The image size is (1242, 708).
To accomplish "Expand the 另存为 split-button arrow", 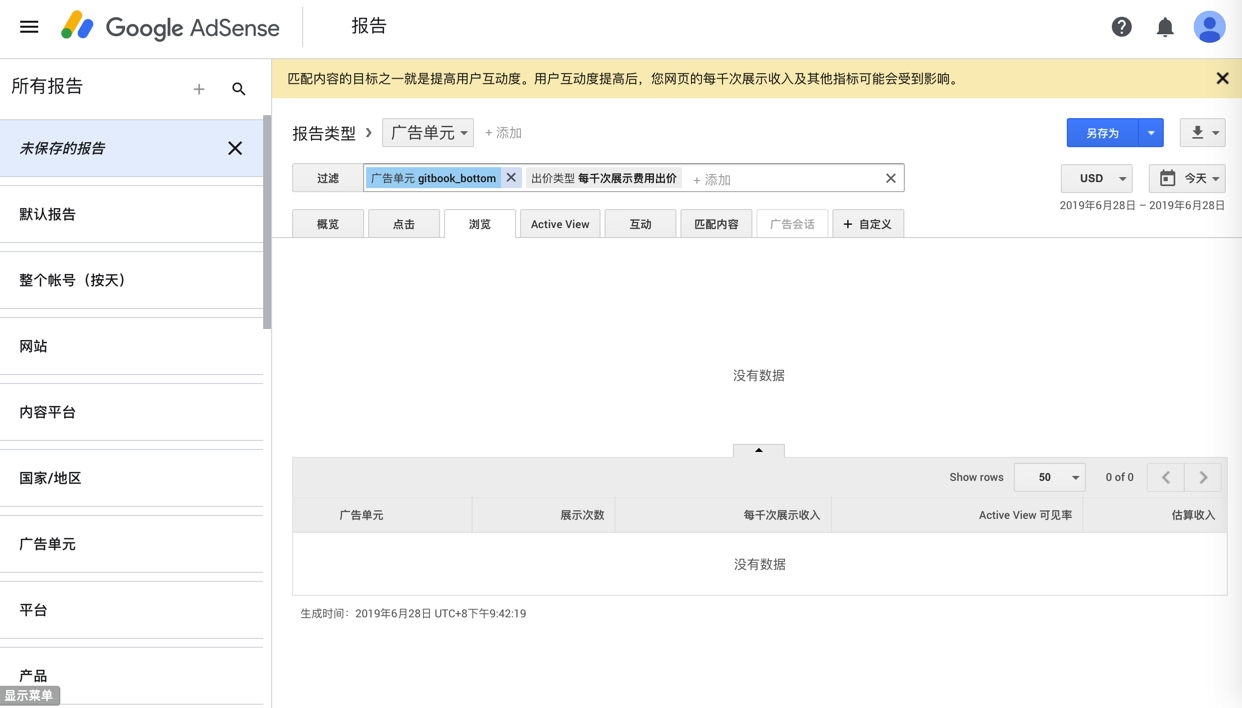I will click(1151, 133).
